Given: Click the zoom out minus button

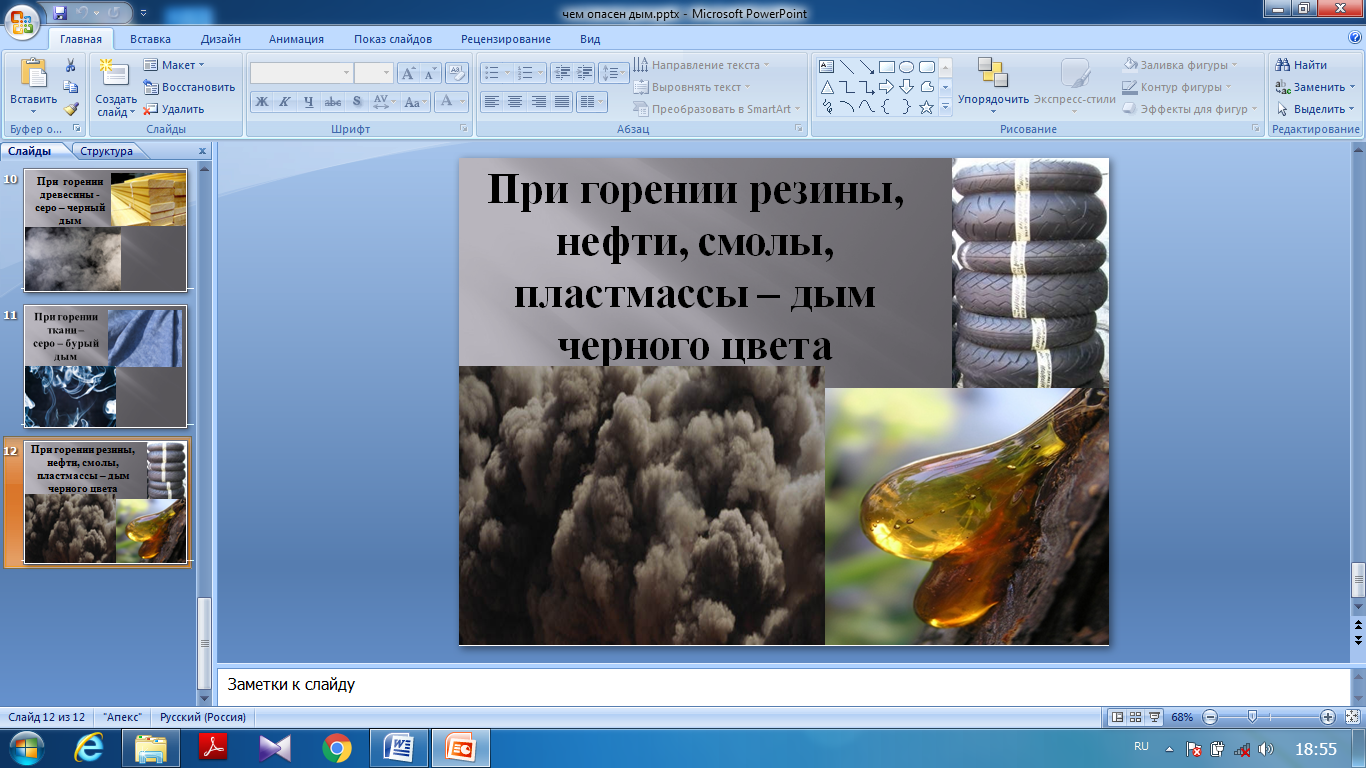Looking at the screenshot, I should click(1210, 717).
